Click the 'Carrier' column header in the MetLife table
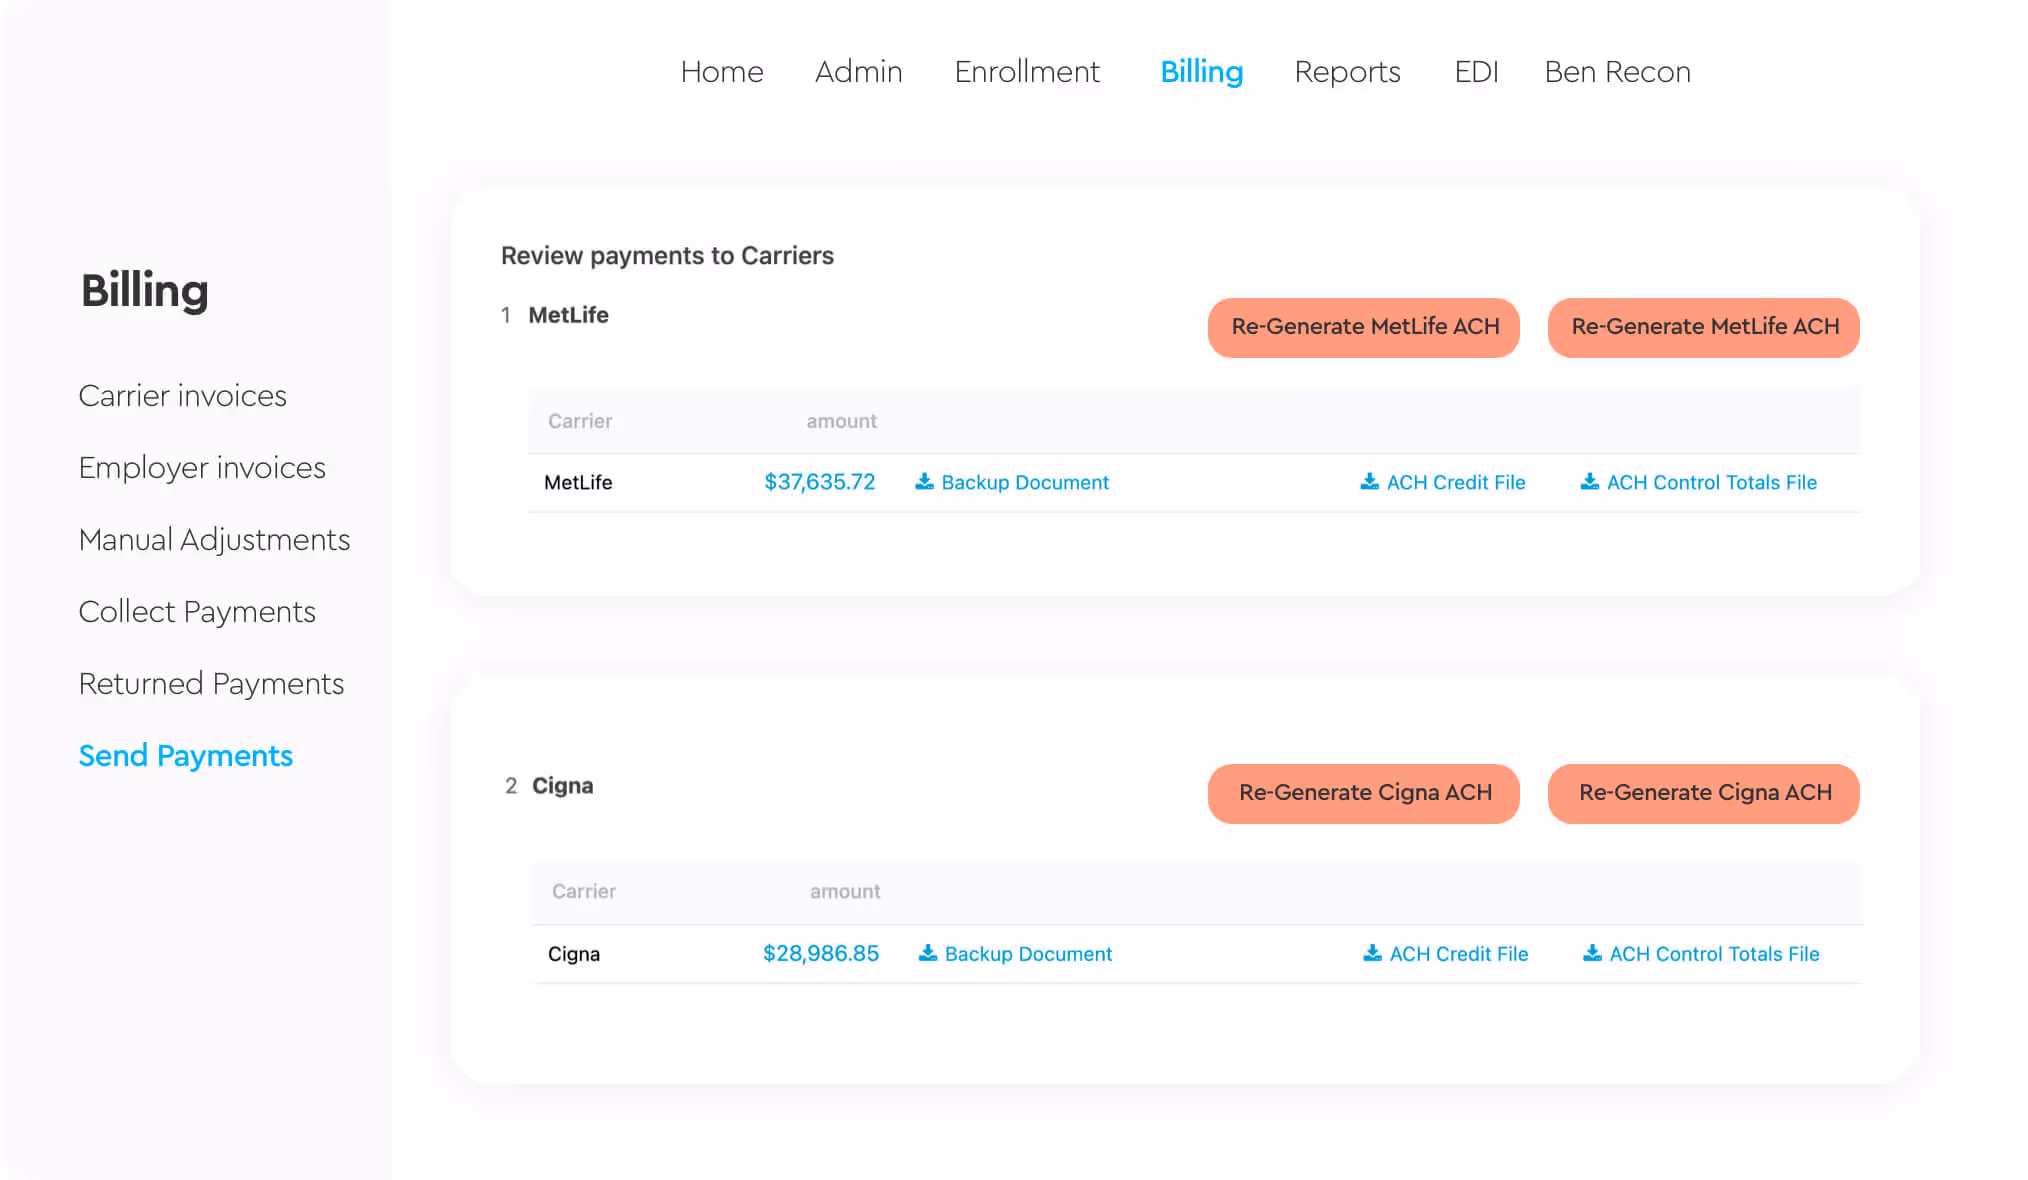The height and width of the screenshot is (1180, 2028). [580, 421]
